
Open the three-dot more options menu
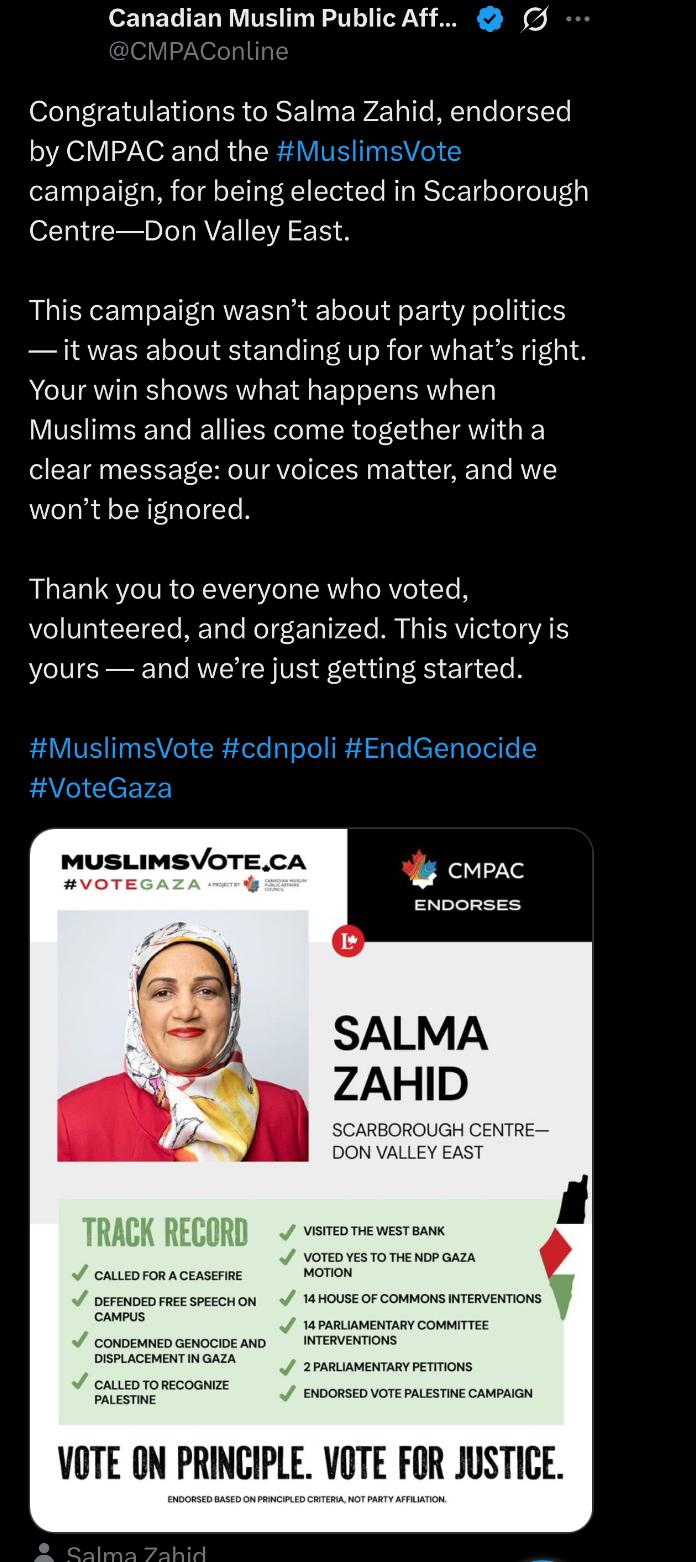(x=577, y=19)
